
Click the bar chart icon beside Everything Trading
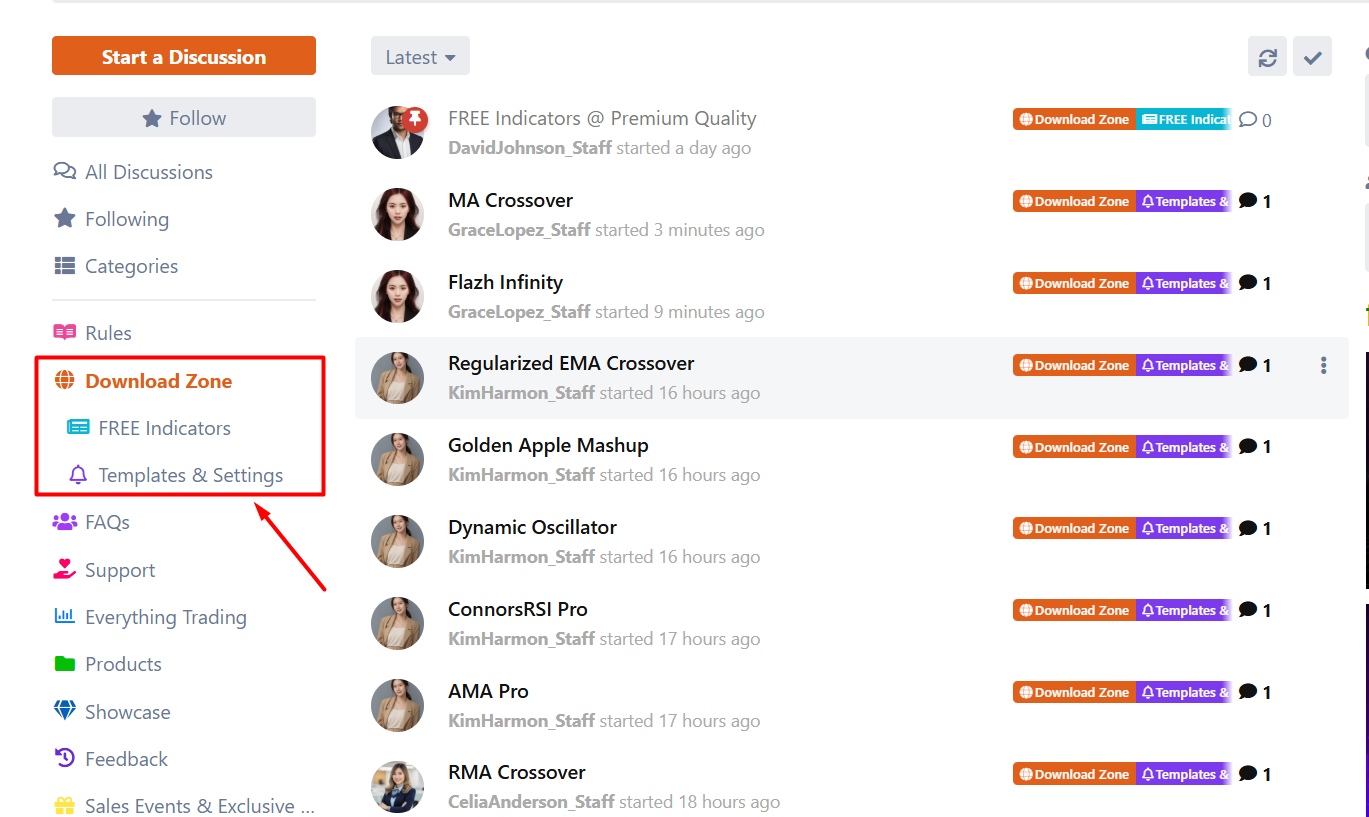65,616
